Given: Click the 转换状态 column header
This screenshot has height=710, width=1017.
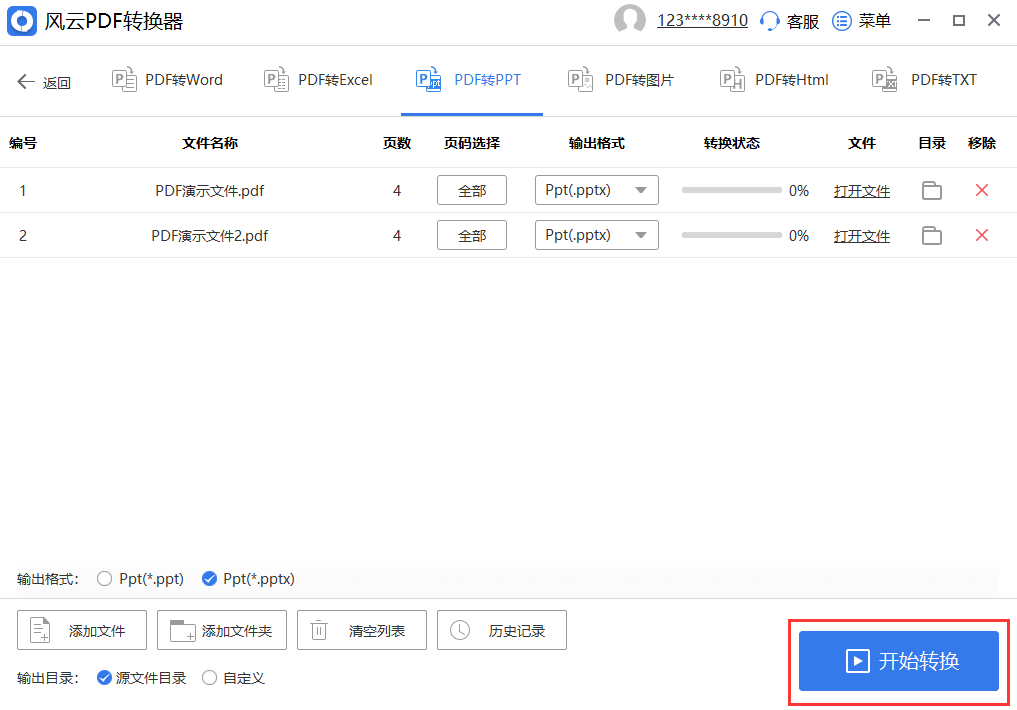Looking at the screenshot, I should [x=732, y=143].
